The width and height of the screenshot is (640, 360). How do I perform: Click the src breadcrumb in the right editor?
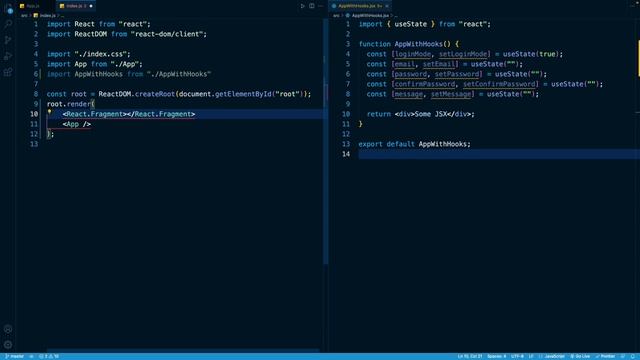pos(336,16)
